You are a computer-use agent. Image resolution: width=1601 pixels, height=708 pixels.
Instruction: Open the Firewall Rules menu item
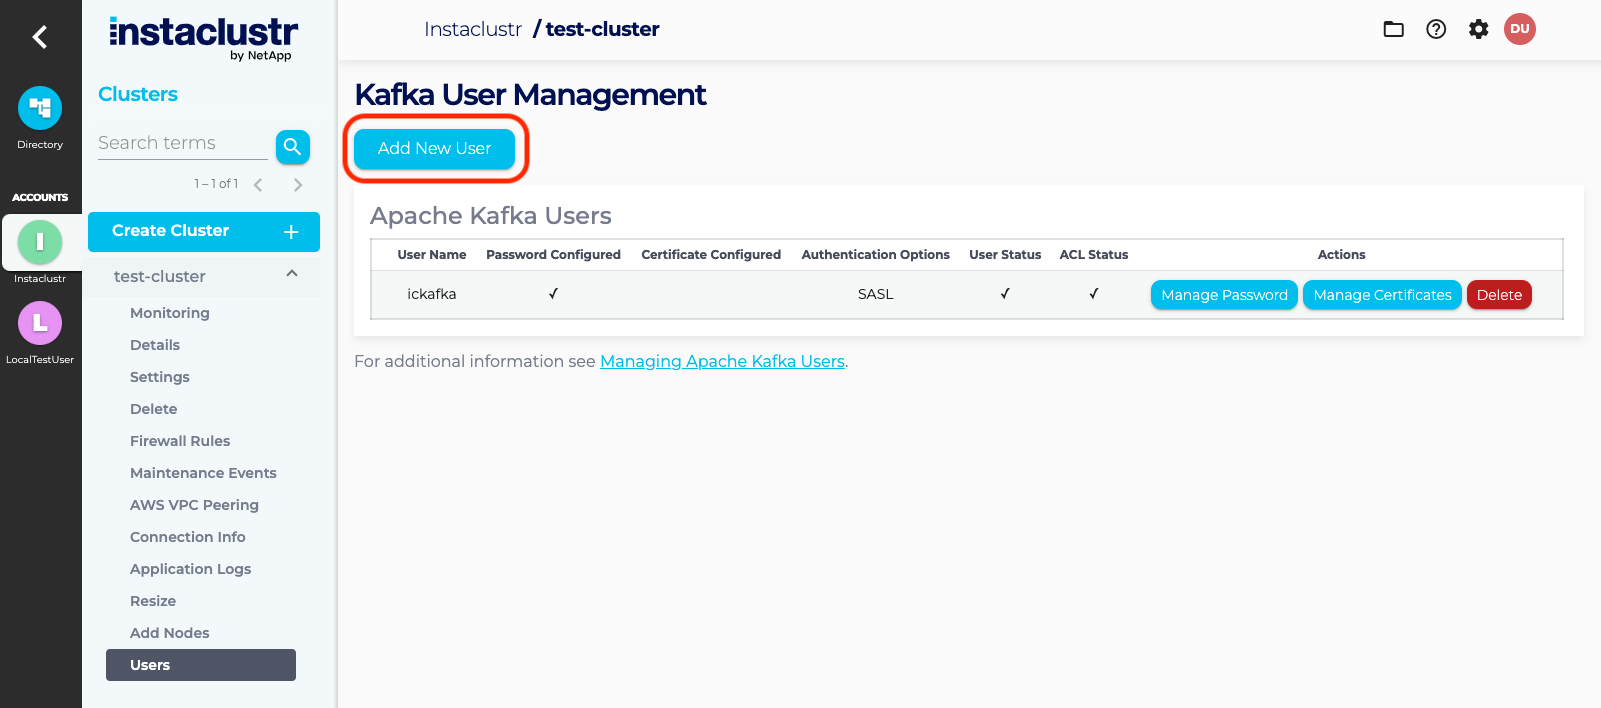point(180,441)
